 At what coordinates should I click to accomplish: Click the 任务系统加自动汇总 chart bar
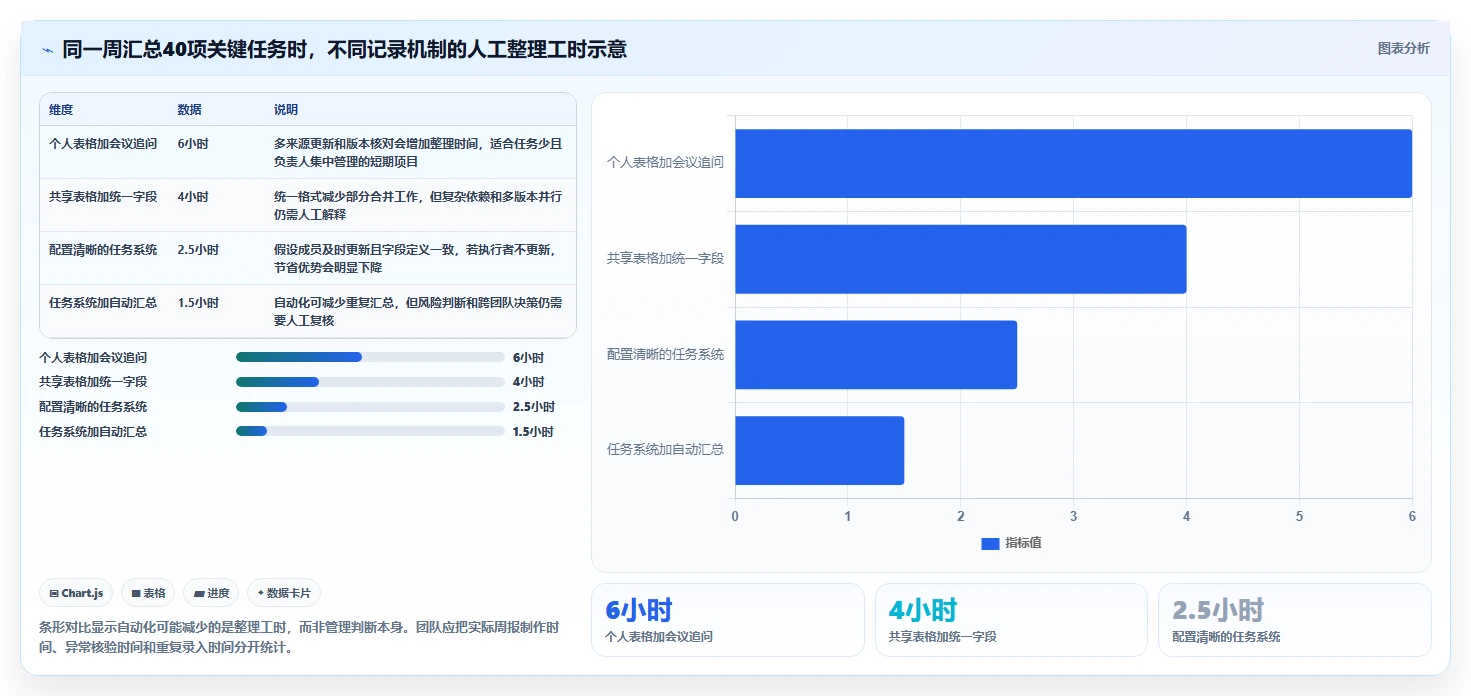point(819,451)
